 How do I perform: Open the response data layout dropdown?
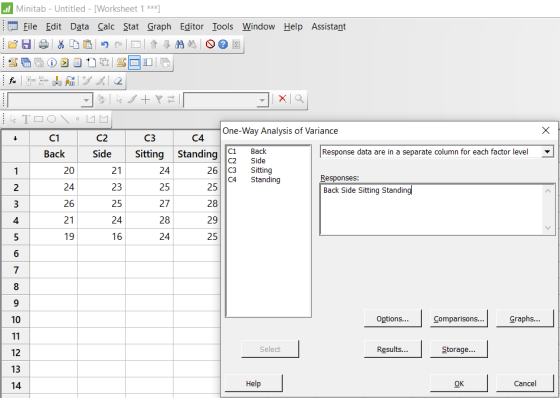coord(547,152)
